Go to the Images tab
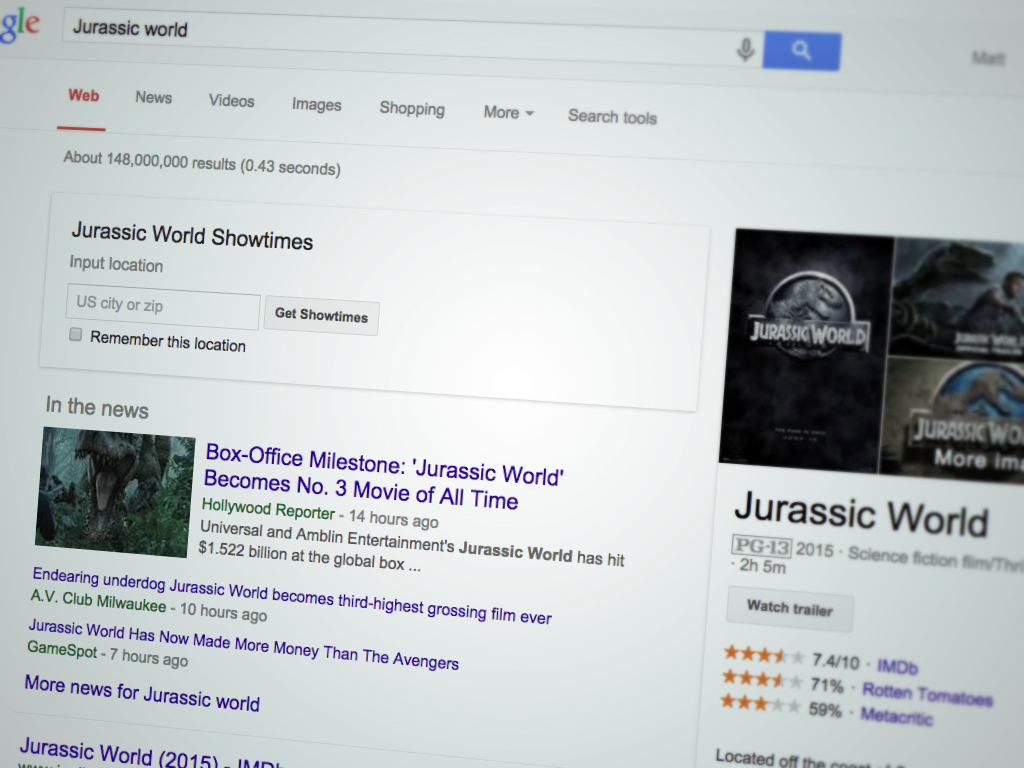 317,105
